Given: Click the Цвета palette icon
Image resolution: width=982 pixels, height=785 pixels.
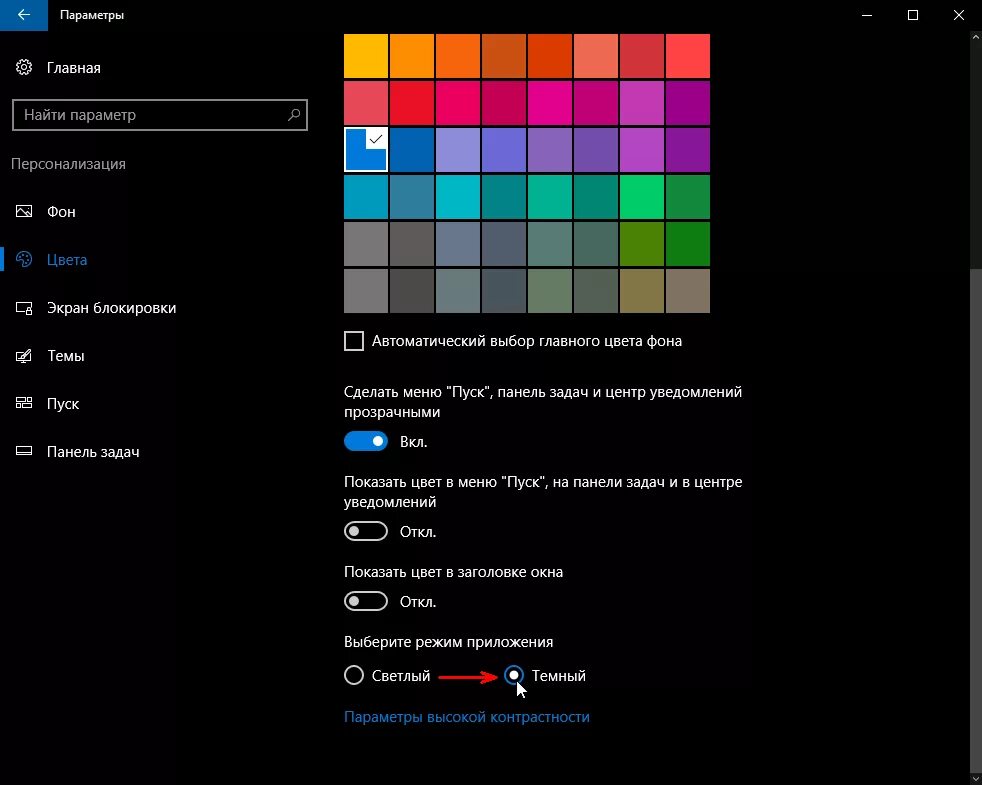Looking at the screenshot, I should click(x=24, y=259).
